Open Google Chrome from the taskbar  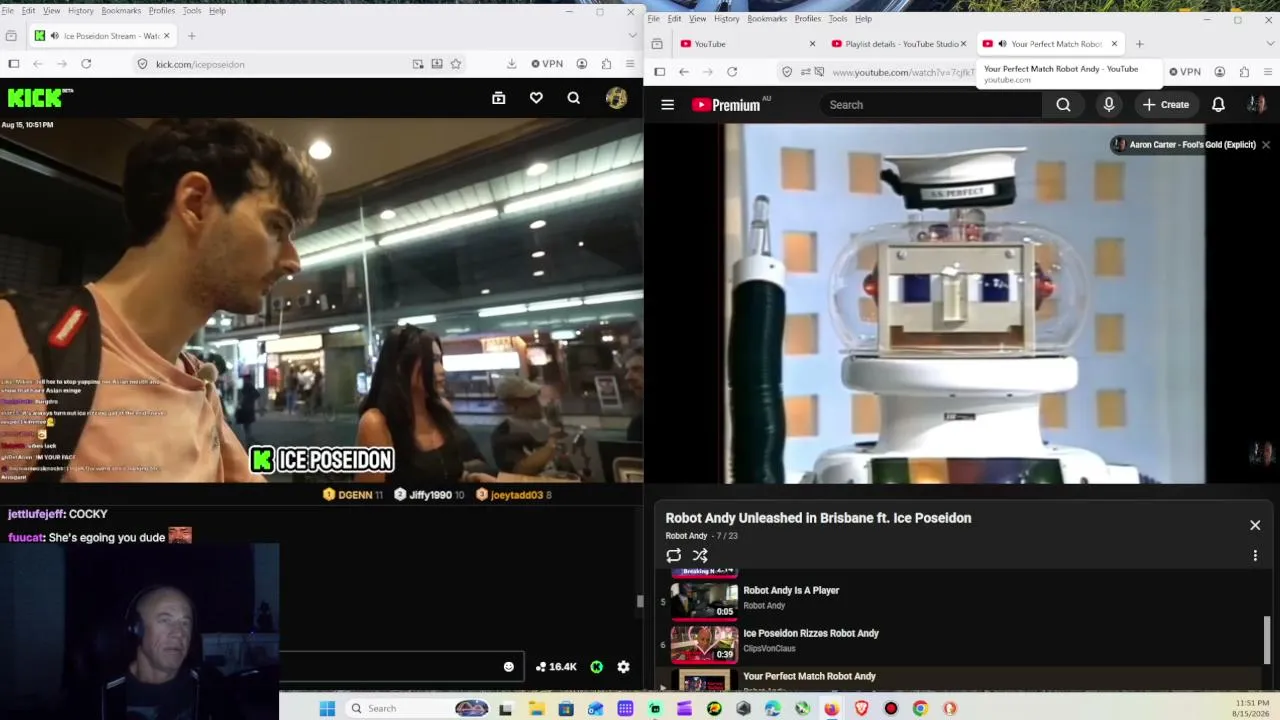pyautogui.click(x=920, y=709)
